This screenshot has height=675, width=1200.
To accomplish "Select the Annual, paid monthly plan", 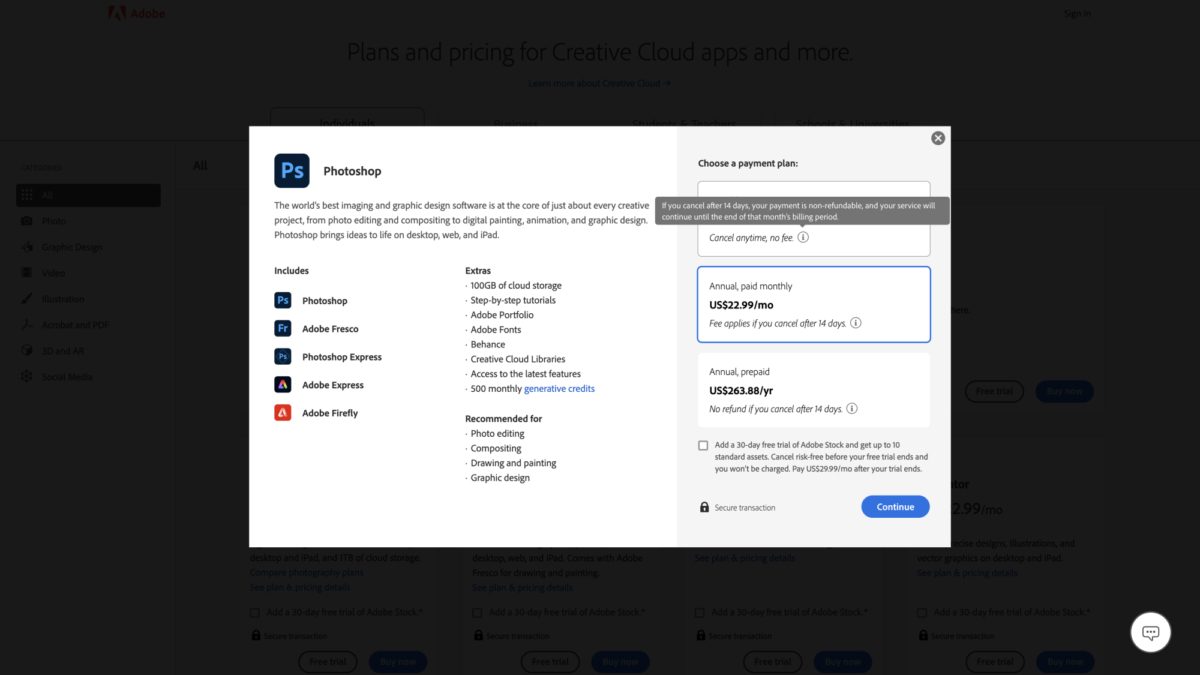I will point(813,304).
